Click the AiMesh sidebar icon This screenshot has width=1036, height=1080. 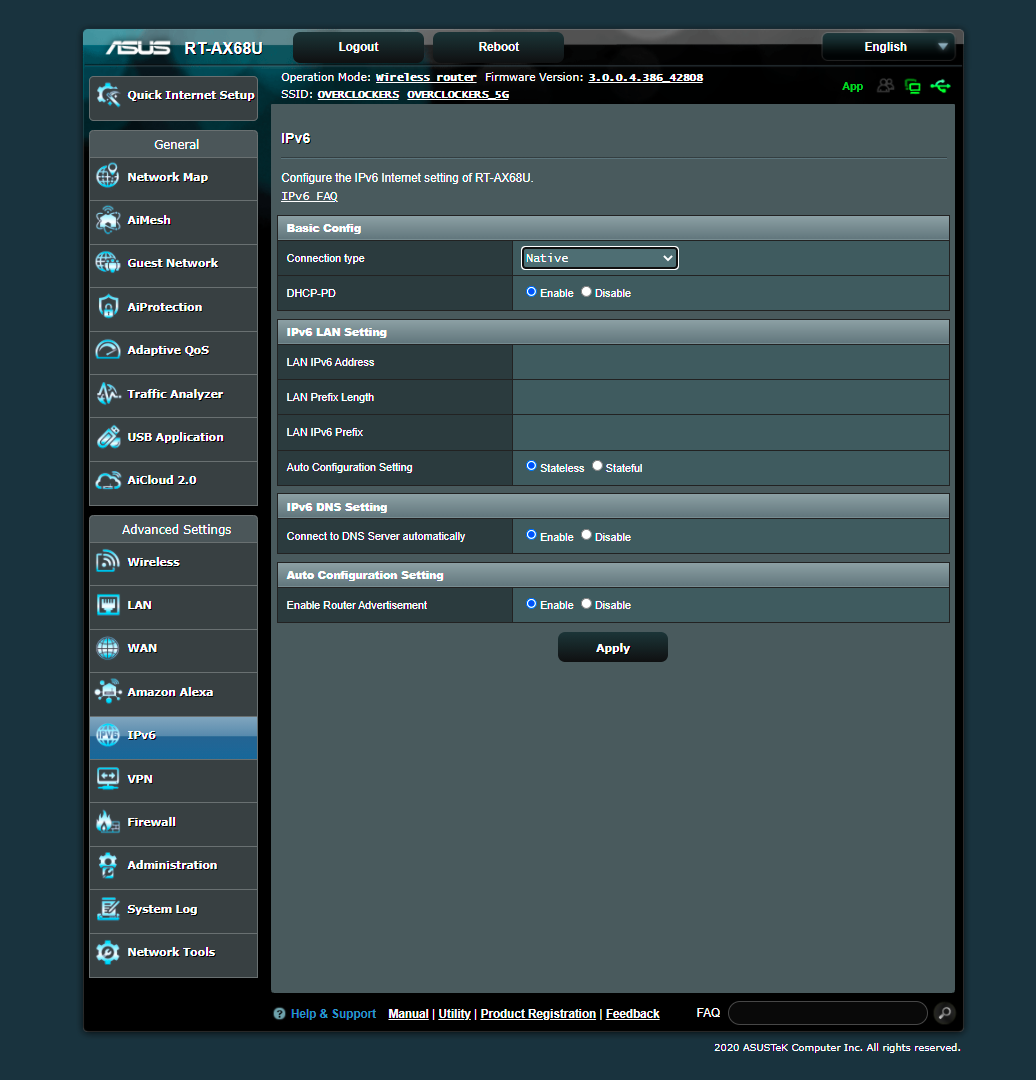(x=107, y=220)
